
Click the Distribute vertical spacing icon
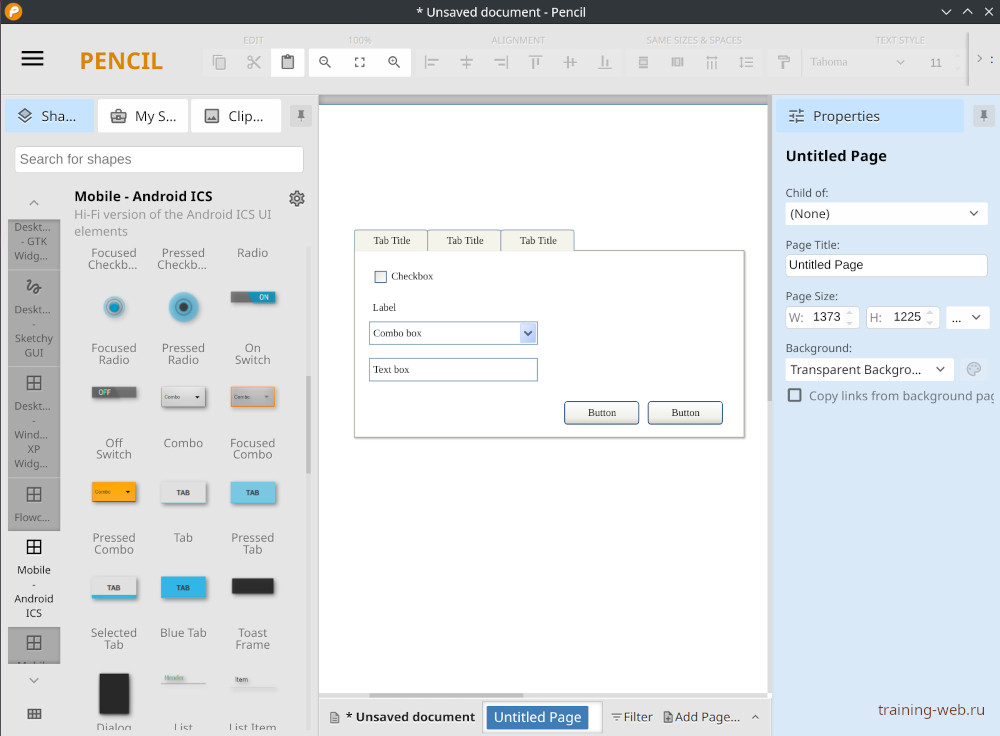coord(746,62)
